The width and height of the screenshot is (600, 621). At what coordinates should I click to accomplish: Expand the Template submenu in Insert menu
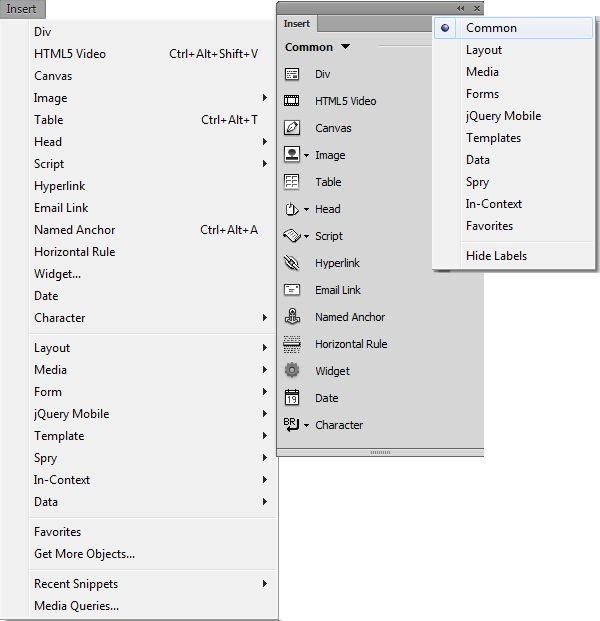tap(265, 436)
